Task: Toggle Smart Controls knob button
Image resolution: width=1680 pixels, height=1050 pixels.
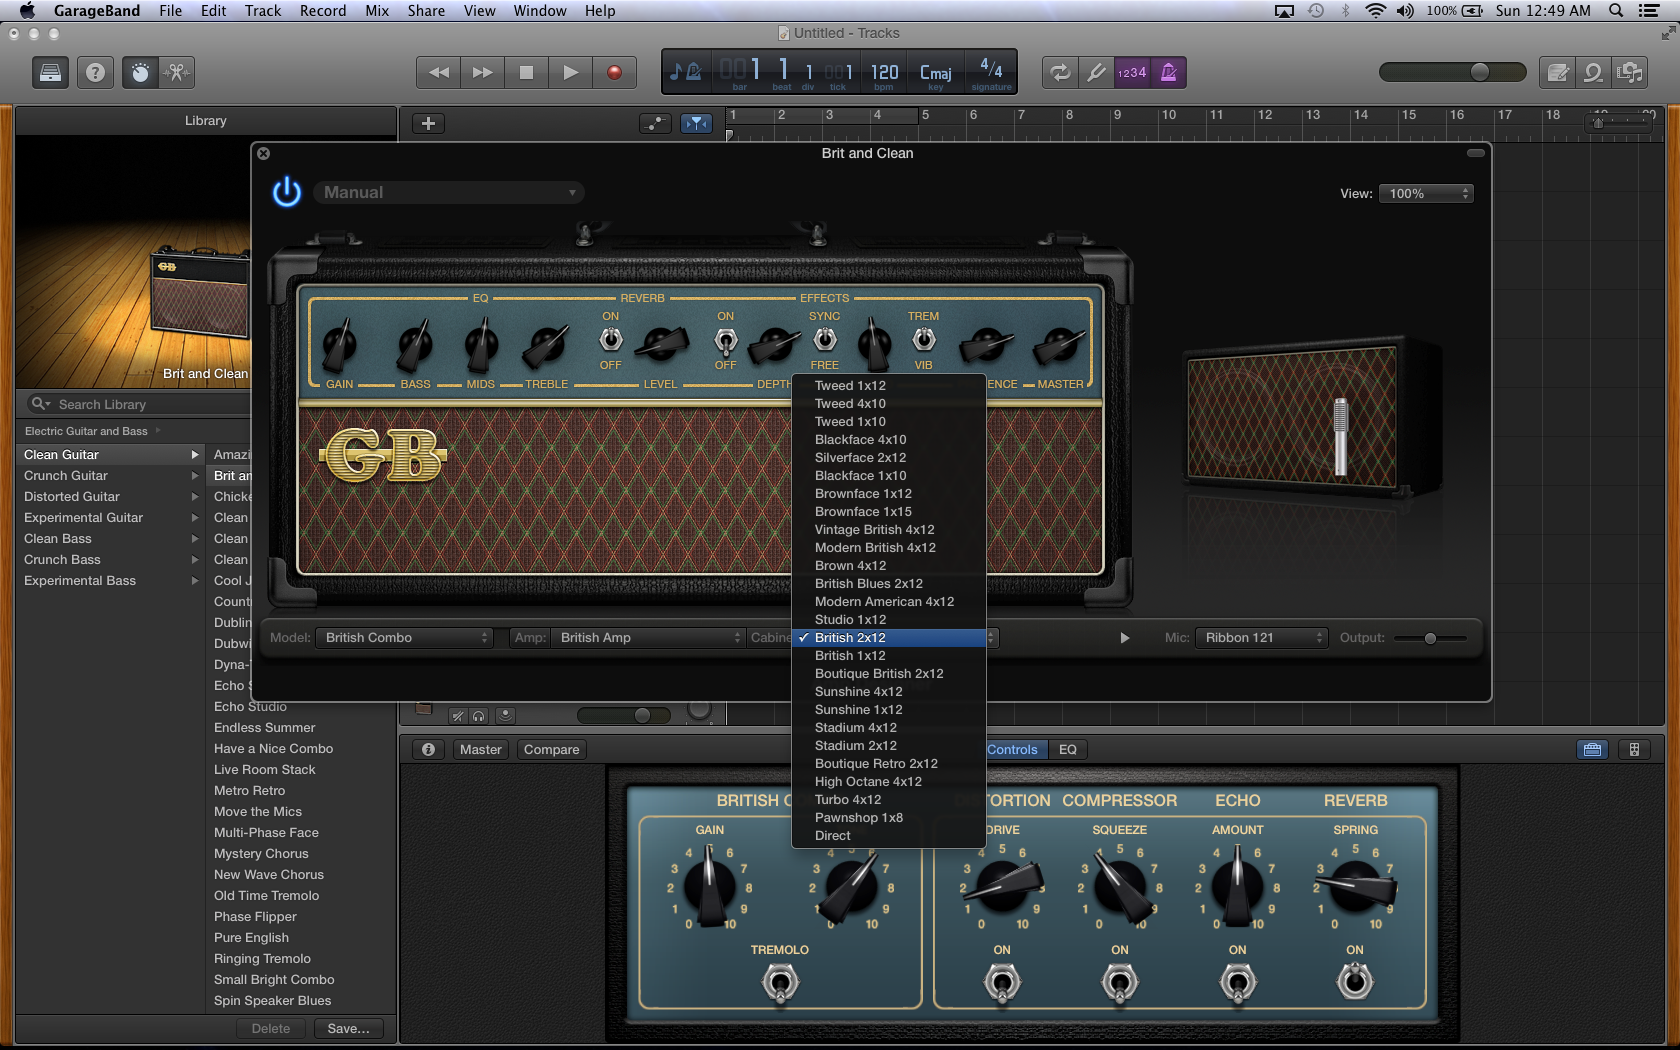Action: [x=140, y=73]
